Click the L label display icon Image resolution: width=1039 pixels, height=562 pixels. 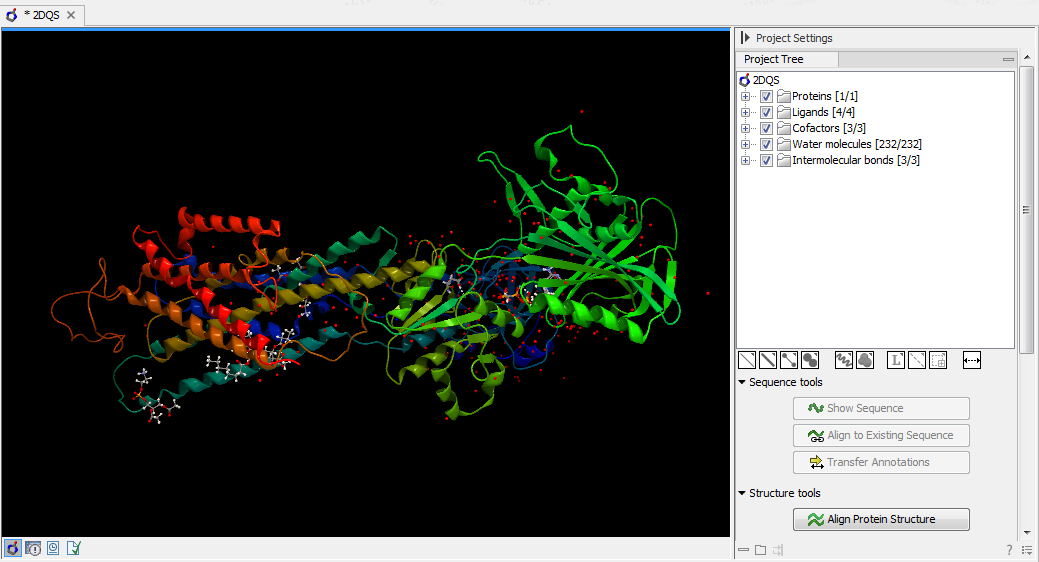coord(896,360)
